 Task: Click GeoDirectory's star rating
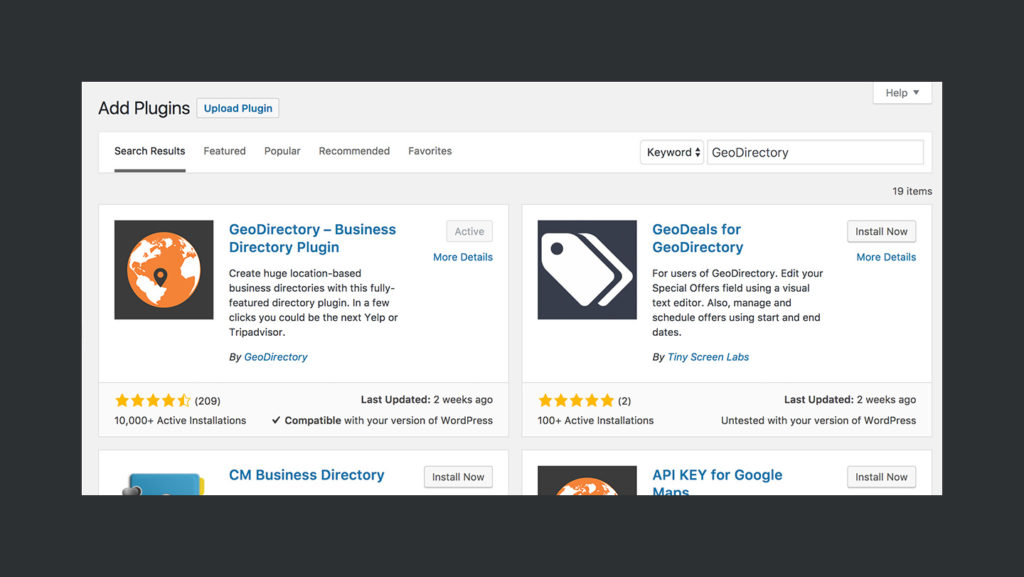pyautogui.click(x=150, y=399)
